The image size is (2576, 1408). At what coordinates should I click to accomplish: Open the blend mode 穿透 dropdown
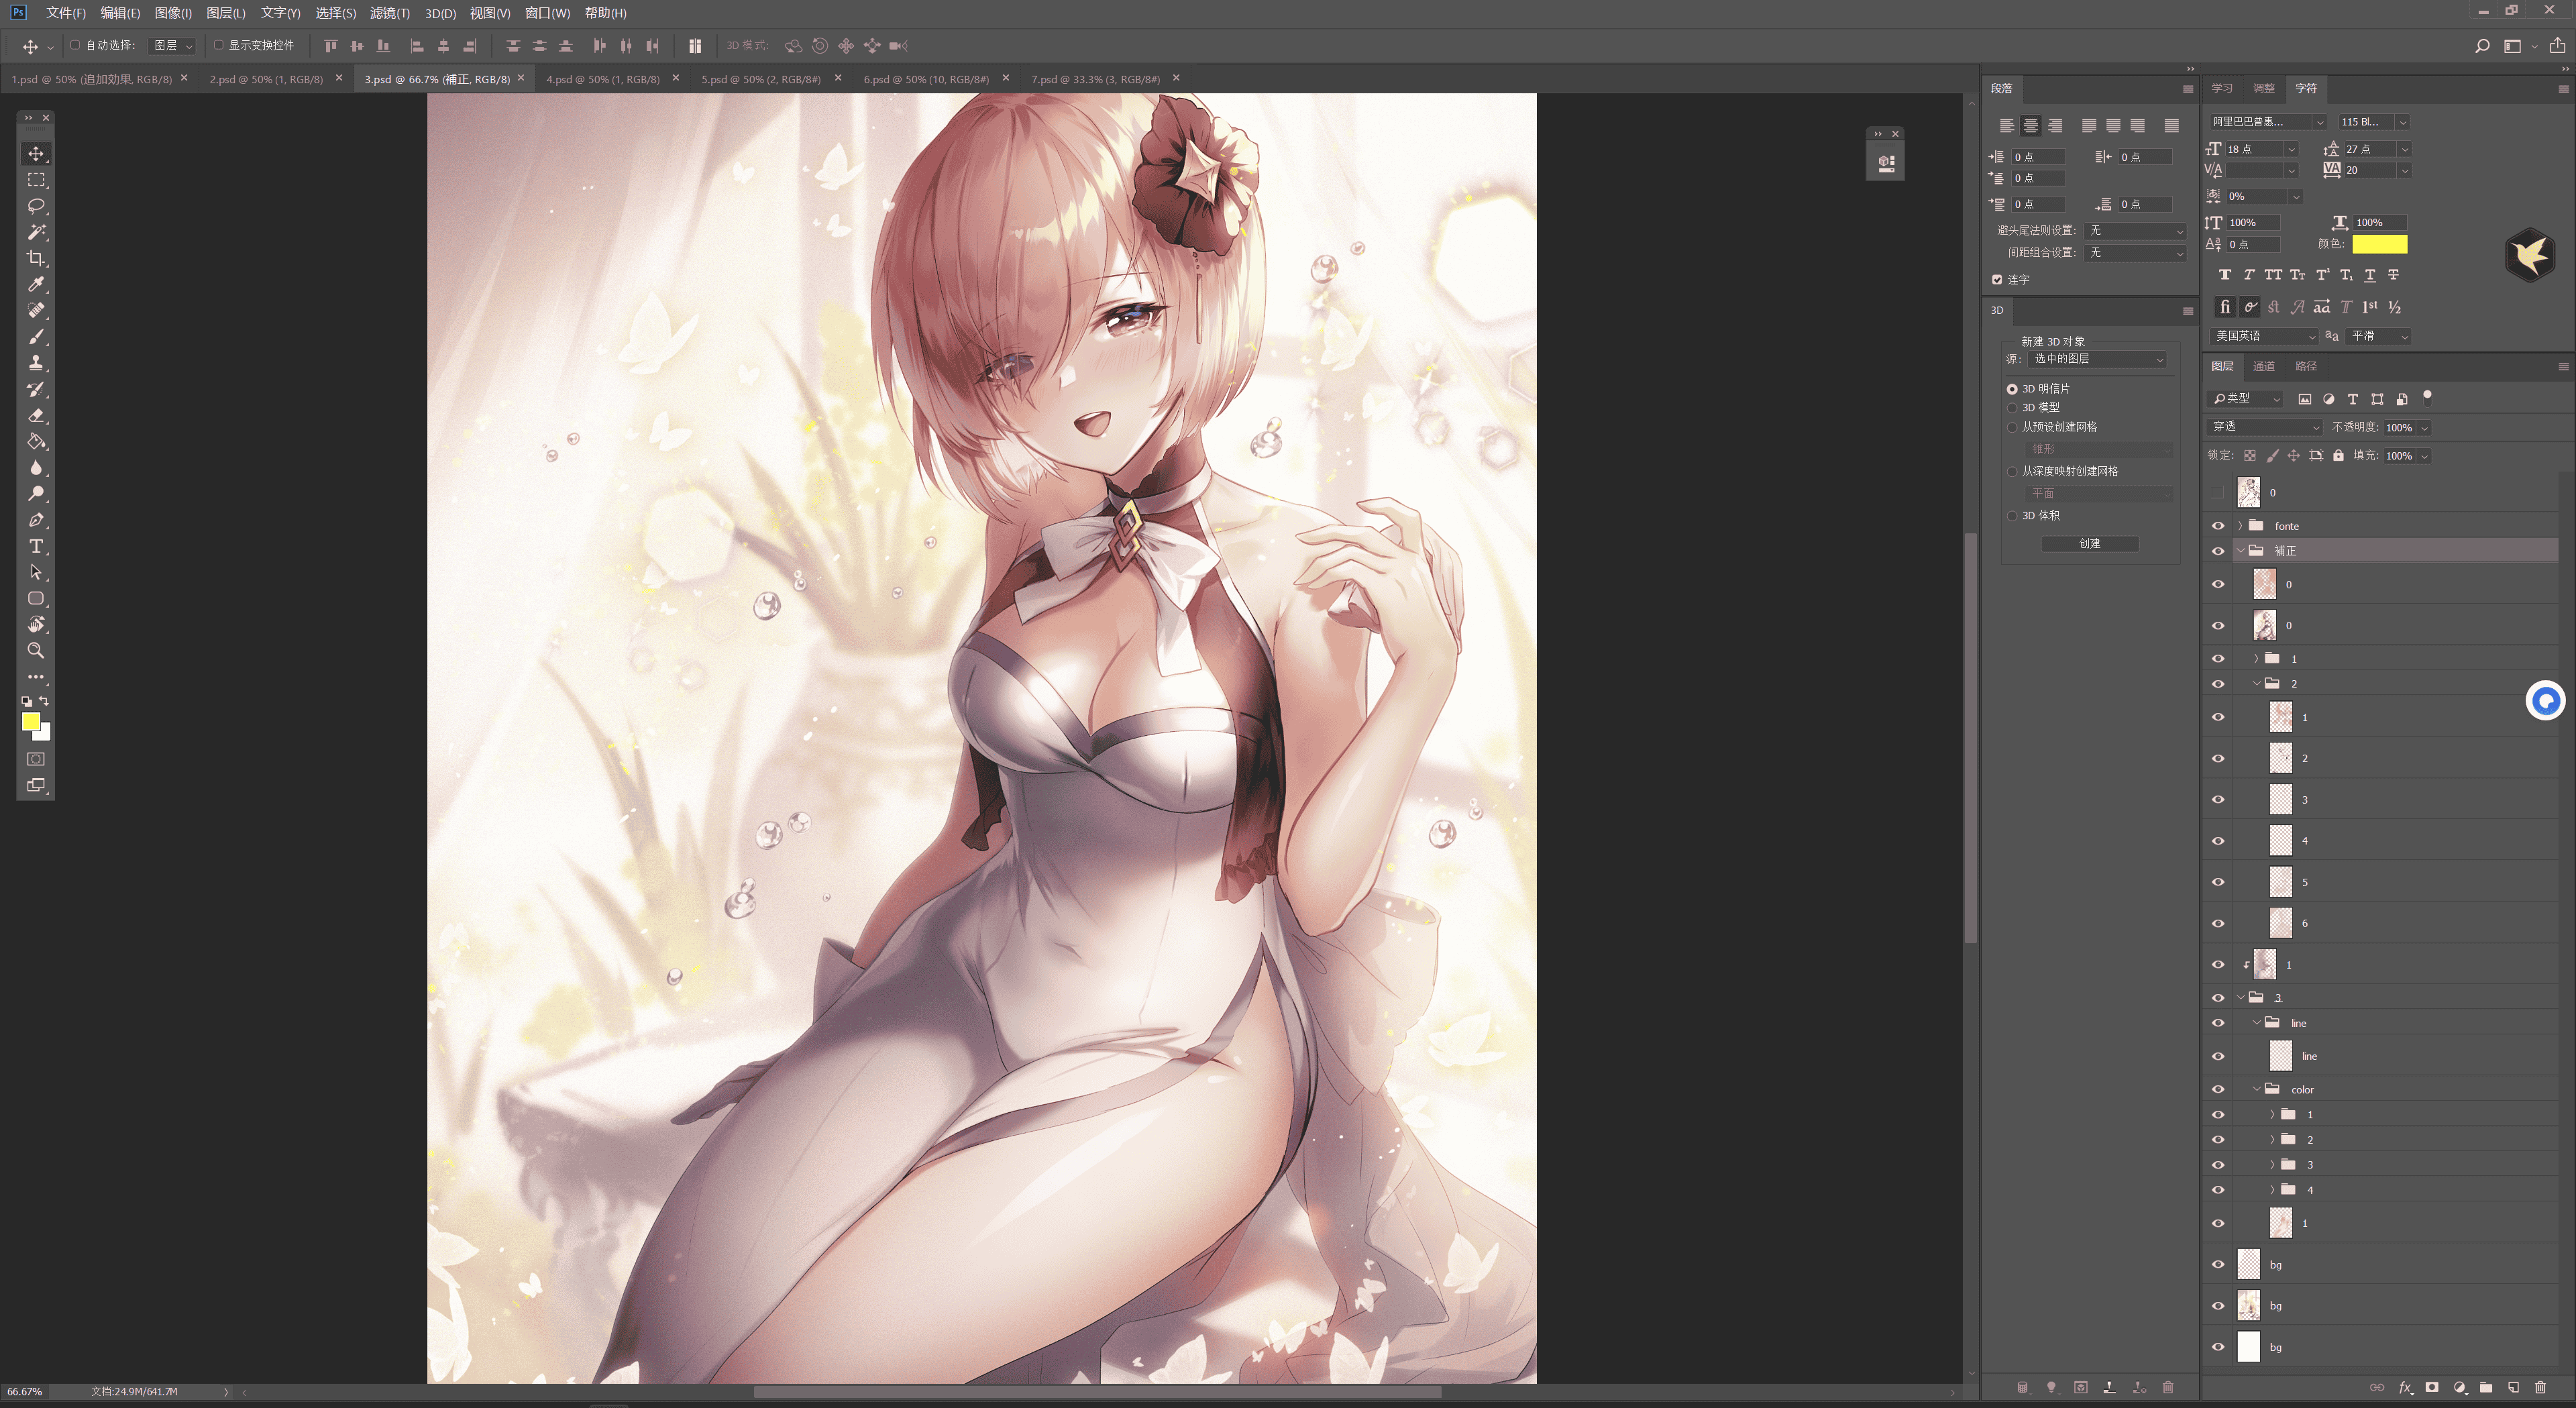click(2265, 427)
